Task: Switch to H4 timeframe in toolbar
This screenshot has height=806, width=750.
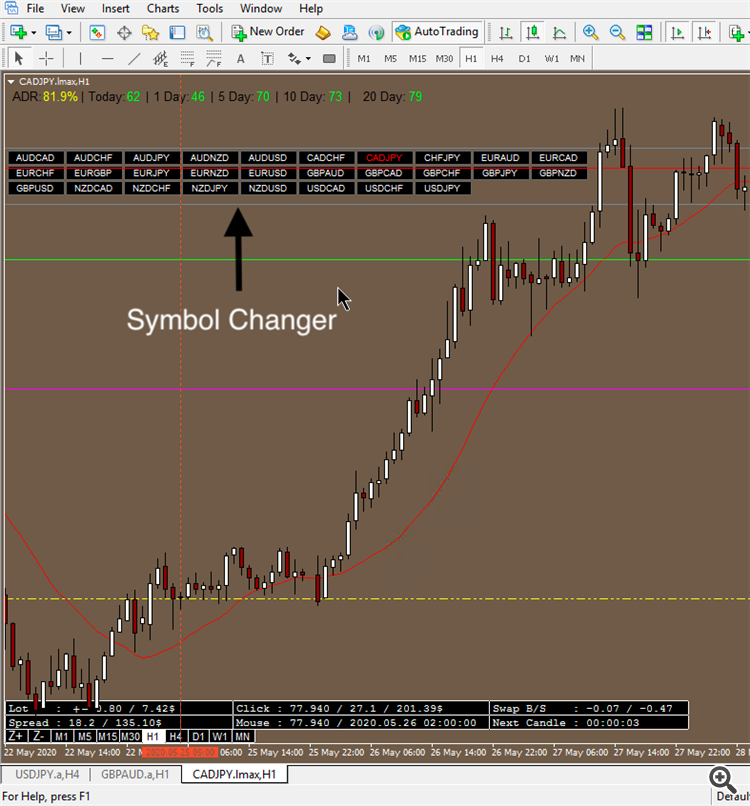Action: [497, 59]
